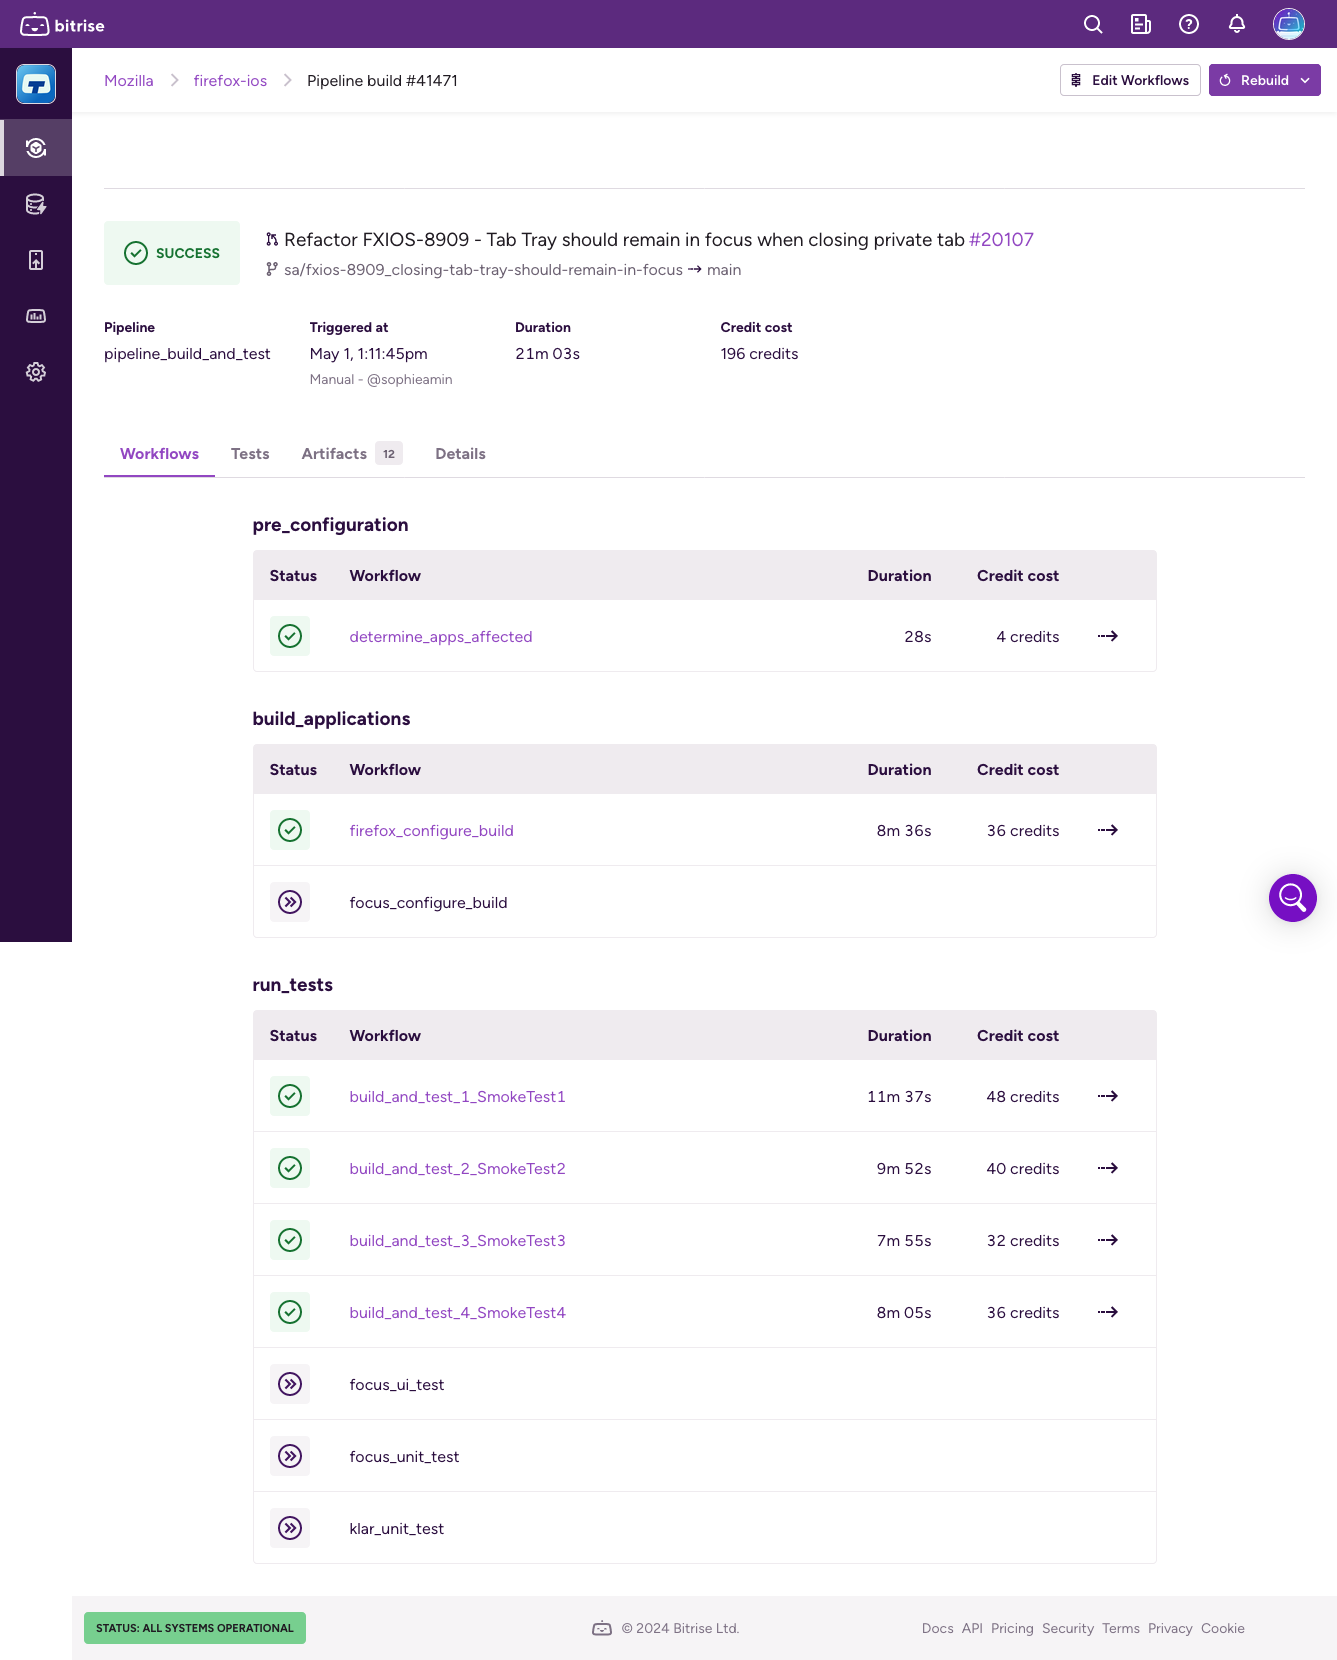Open pull request #20107 link
This screenshot has height=1660, width=1337.
tap(1001, 240)
